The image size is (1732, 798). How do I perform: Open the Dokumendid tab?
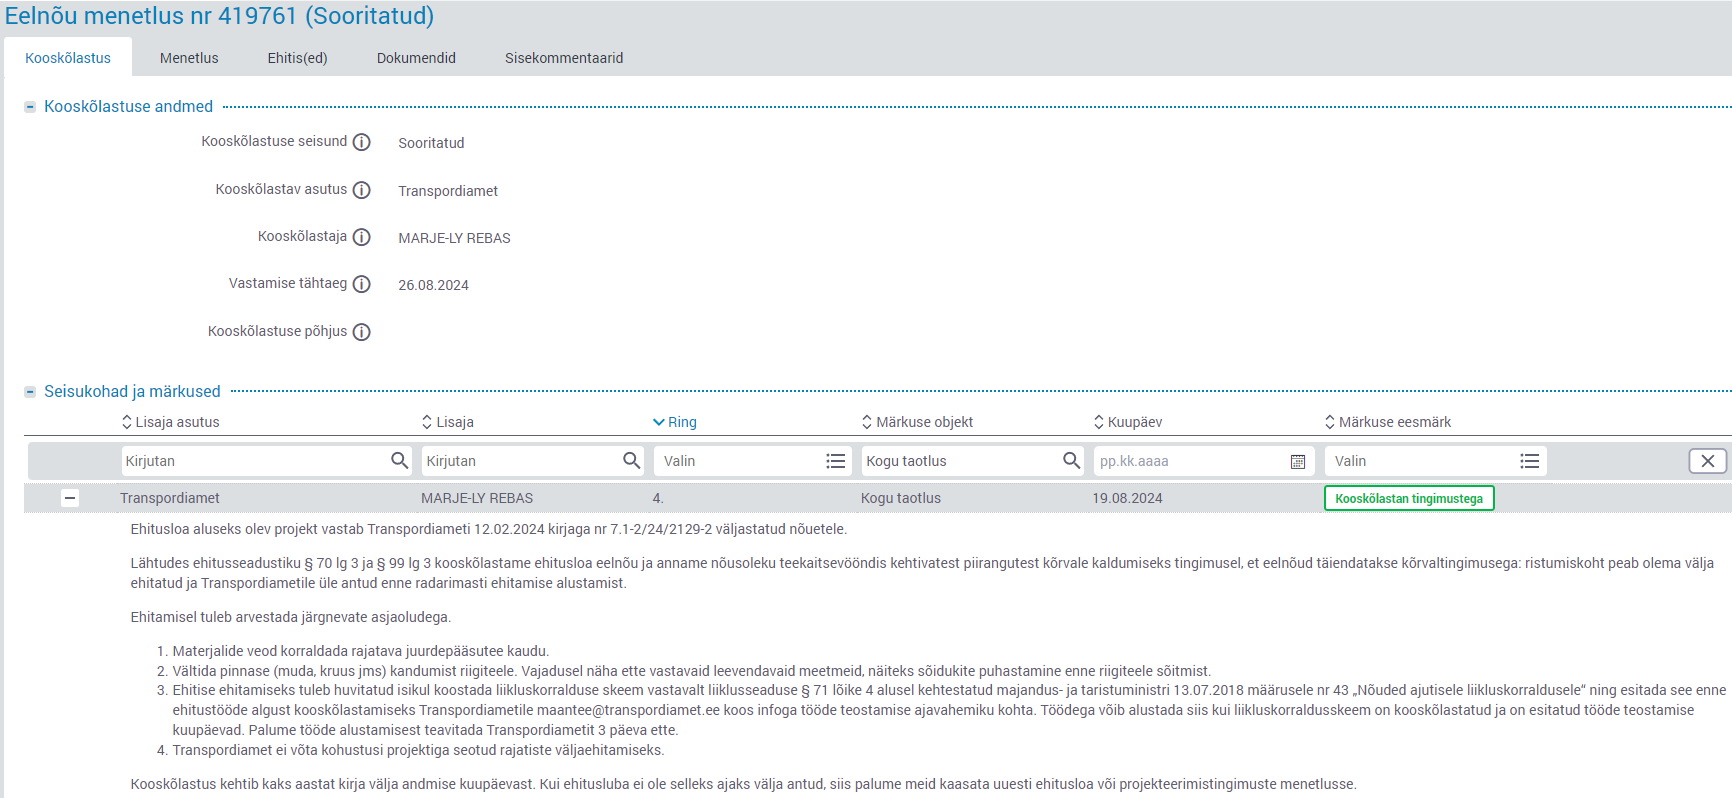(x=416, y=58)
